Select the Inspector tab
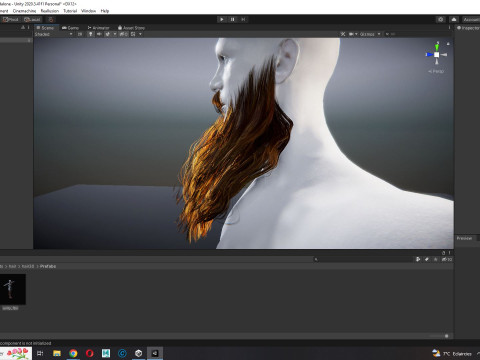 (x=468, y=28)
